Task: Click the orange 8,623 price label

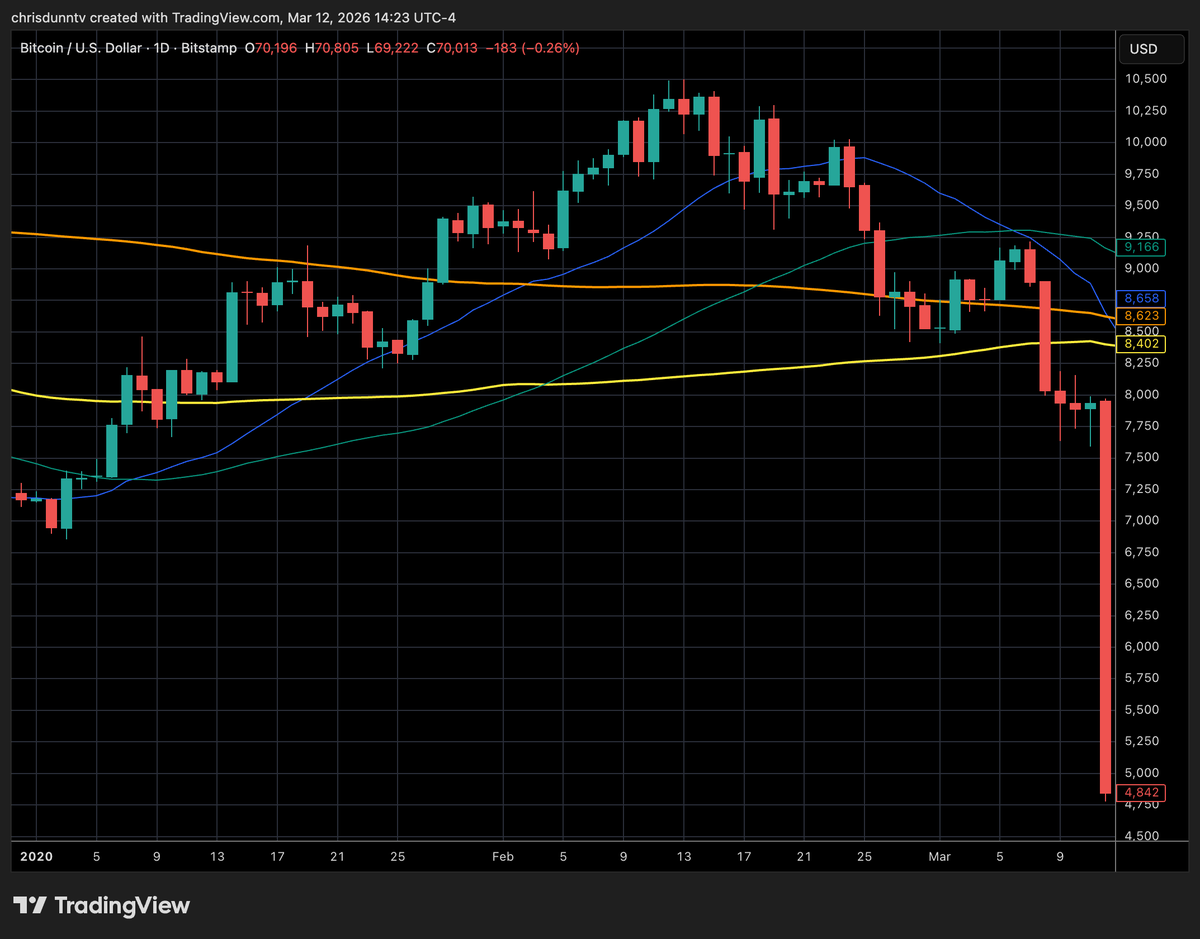Action: tap(1141, 315)
